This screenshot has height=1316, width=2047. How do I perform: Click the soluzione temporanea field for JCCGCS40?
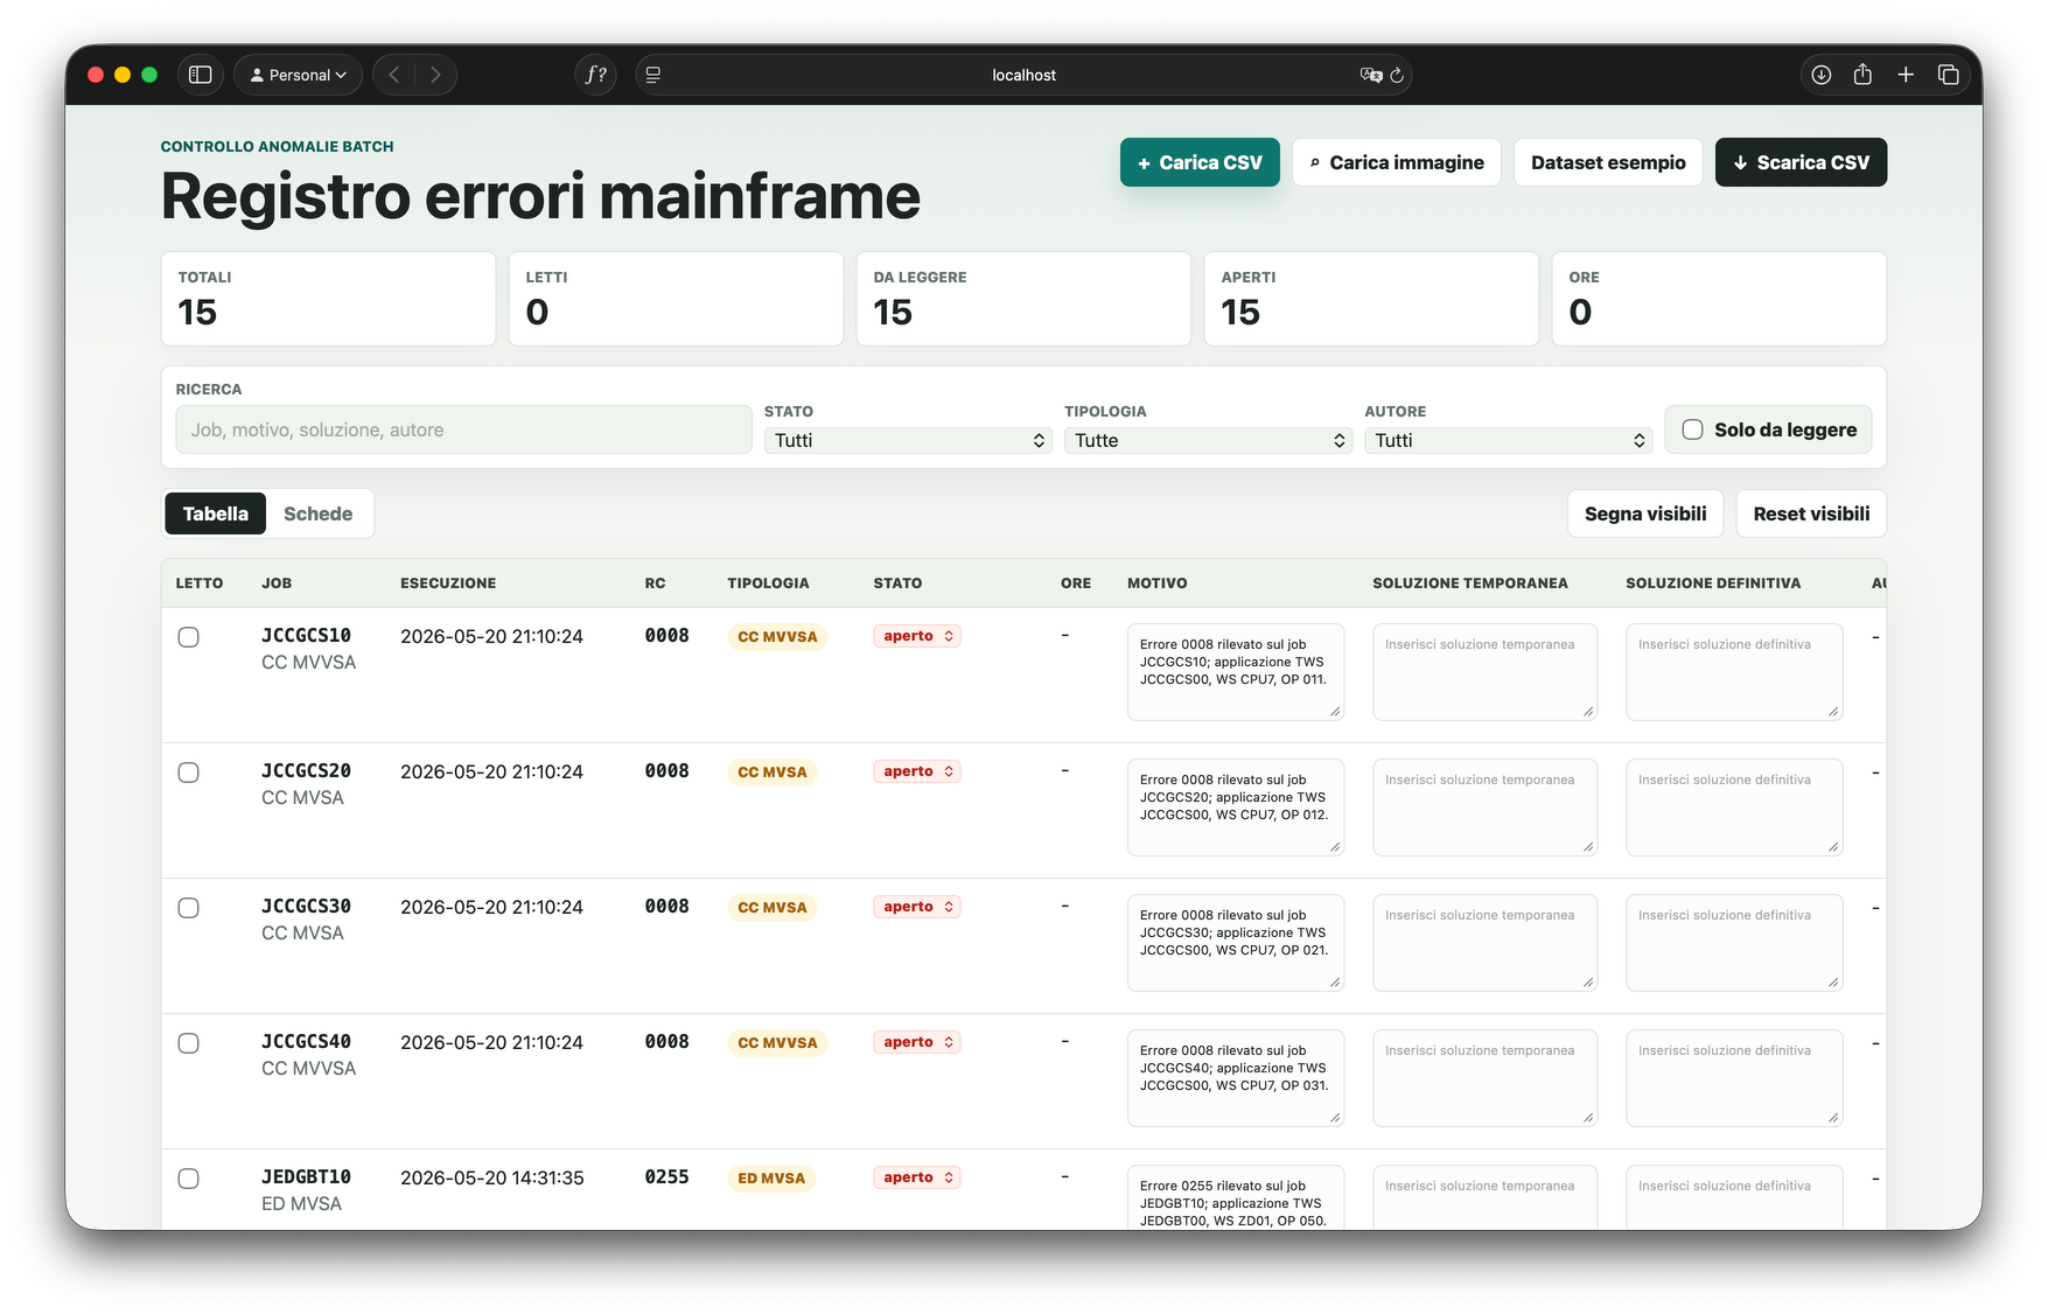(x=1484, y=1078)
